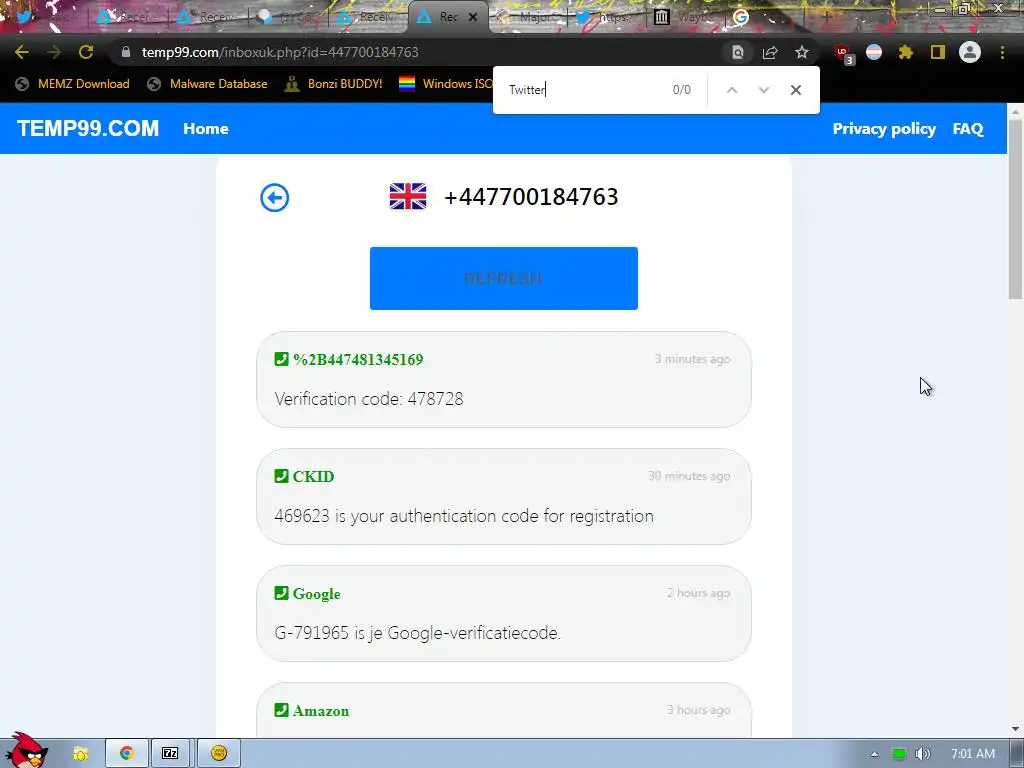1024x768 pixels.
Task: Go to Home in the site navbar
Action: 206,129
